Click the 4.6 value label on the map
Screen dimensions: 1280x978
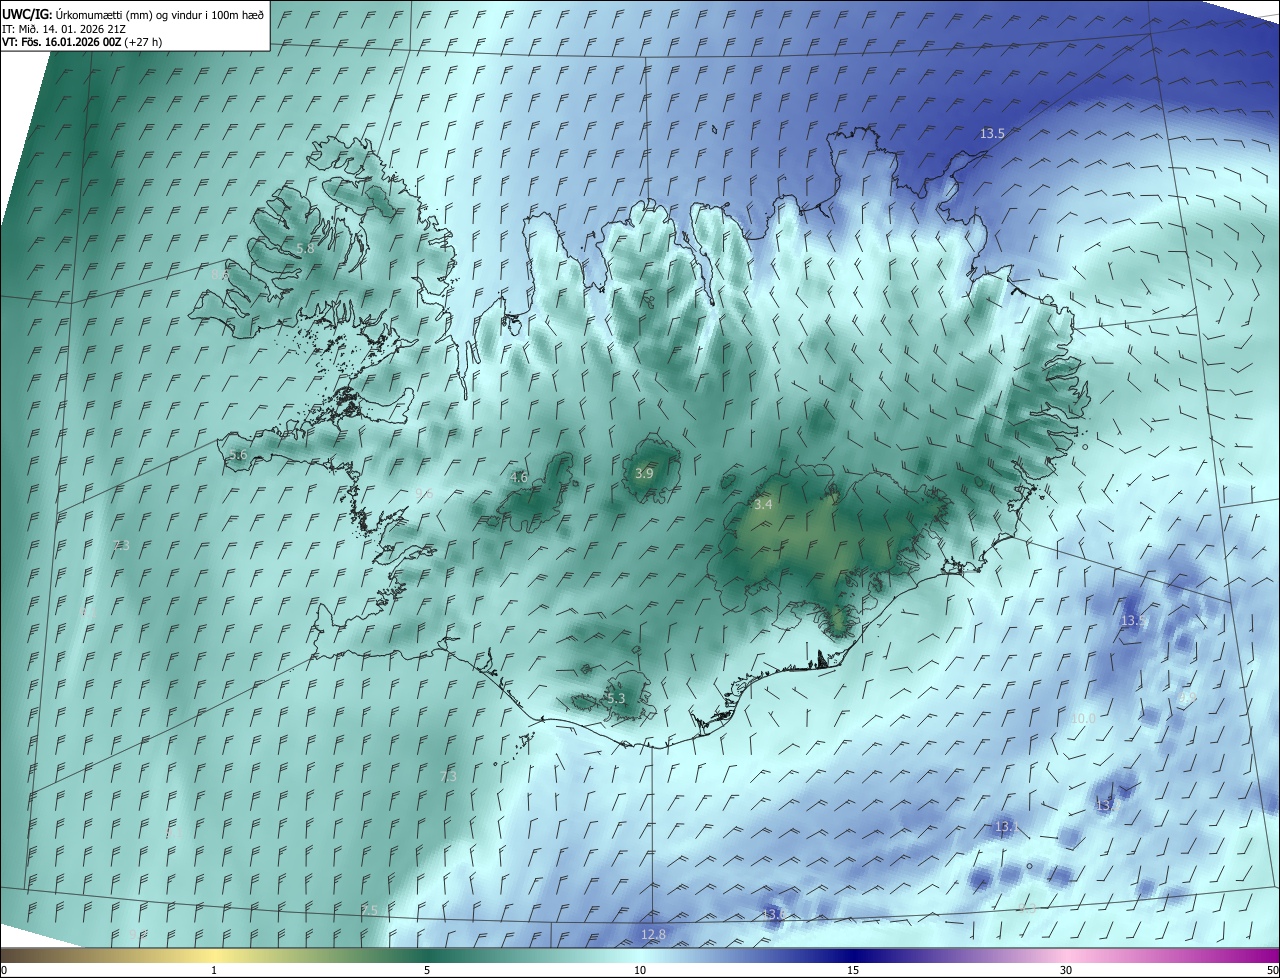point(519,478)
